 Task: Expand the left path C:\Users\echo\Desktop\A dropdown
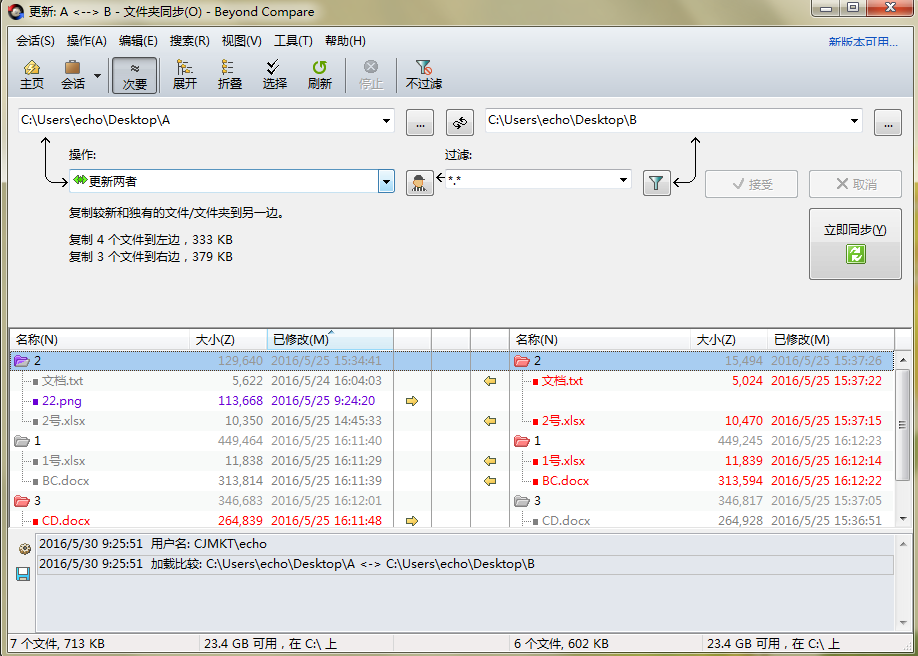tap(387, 121)
